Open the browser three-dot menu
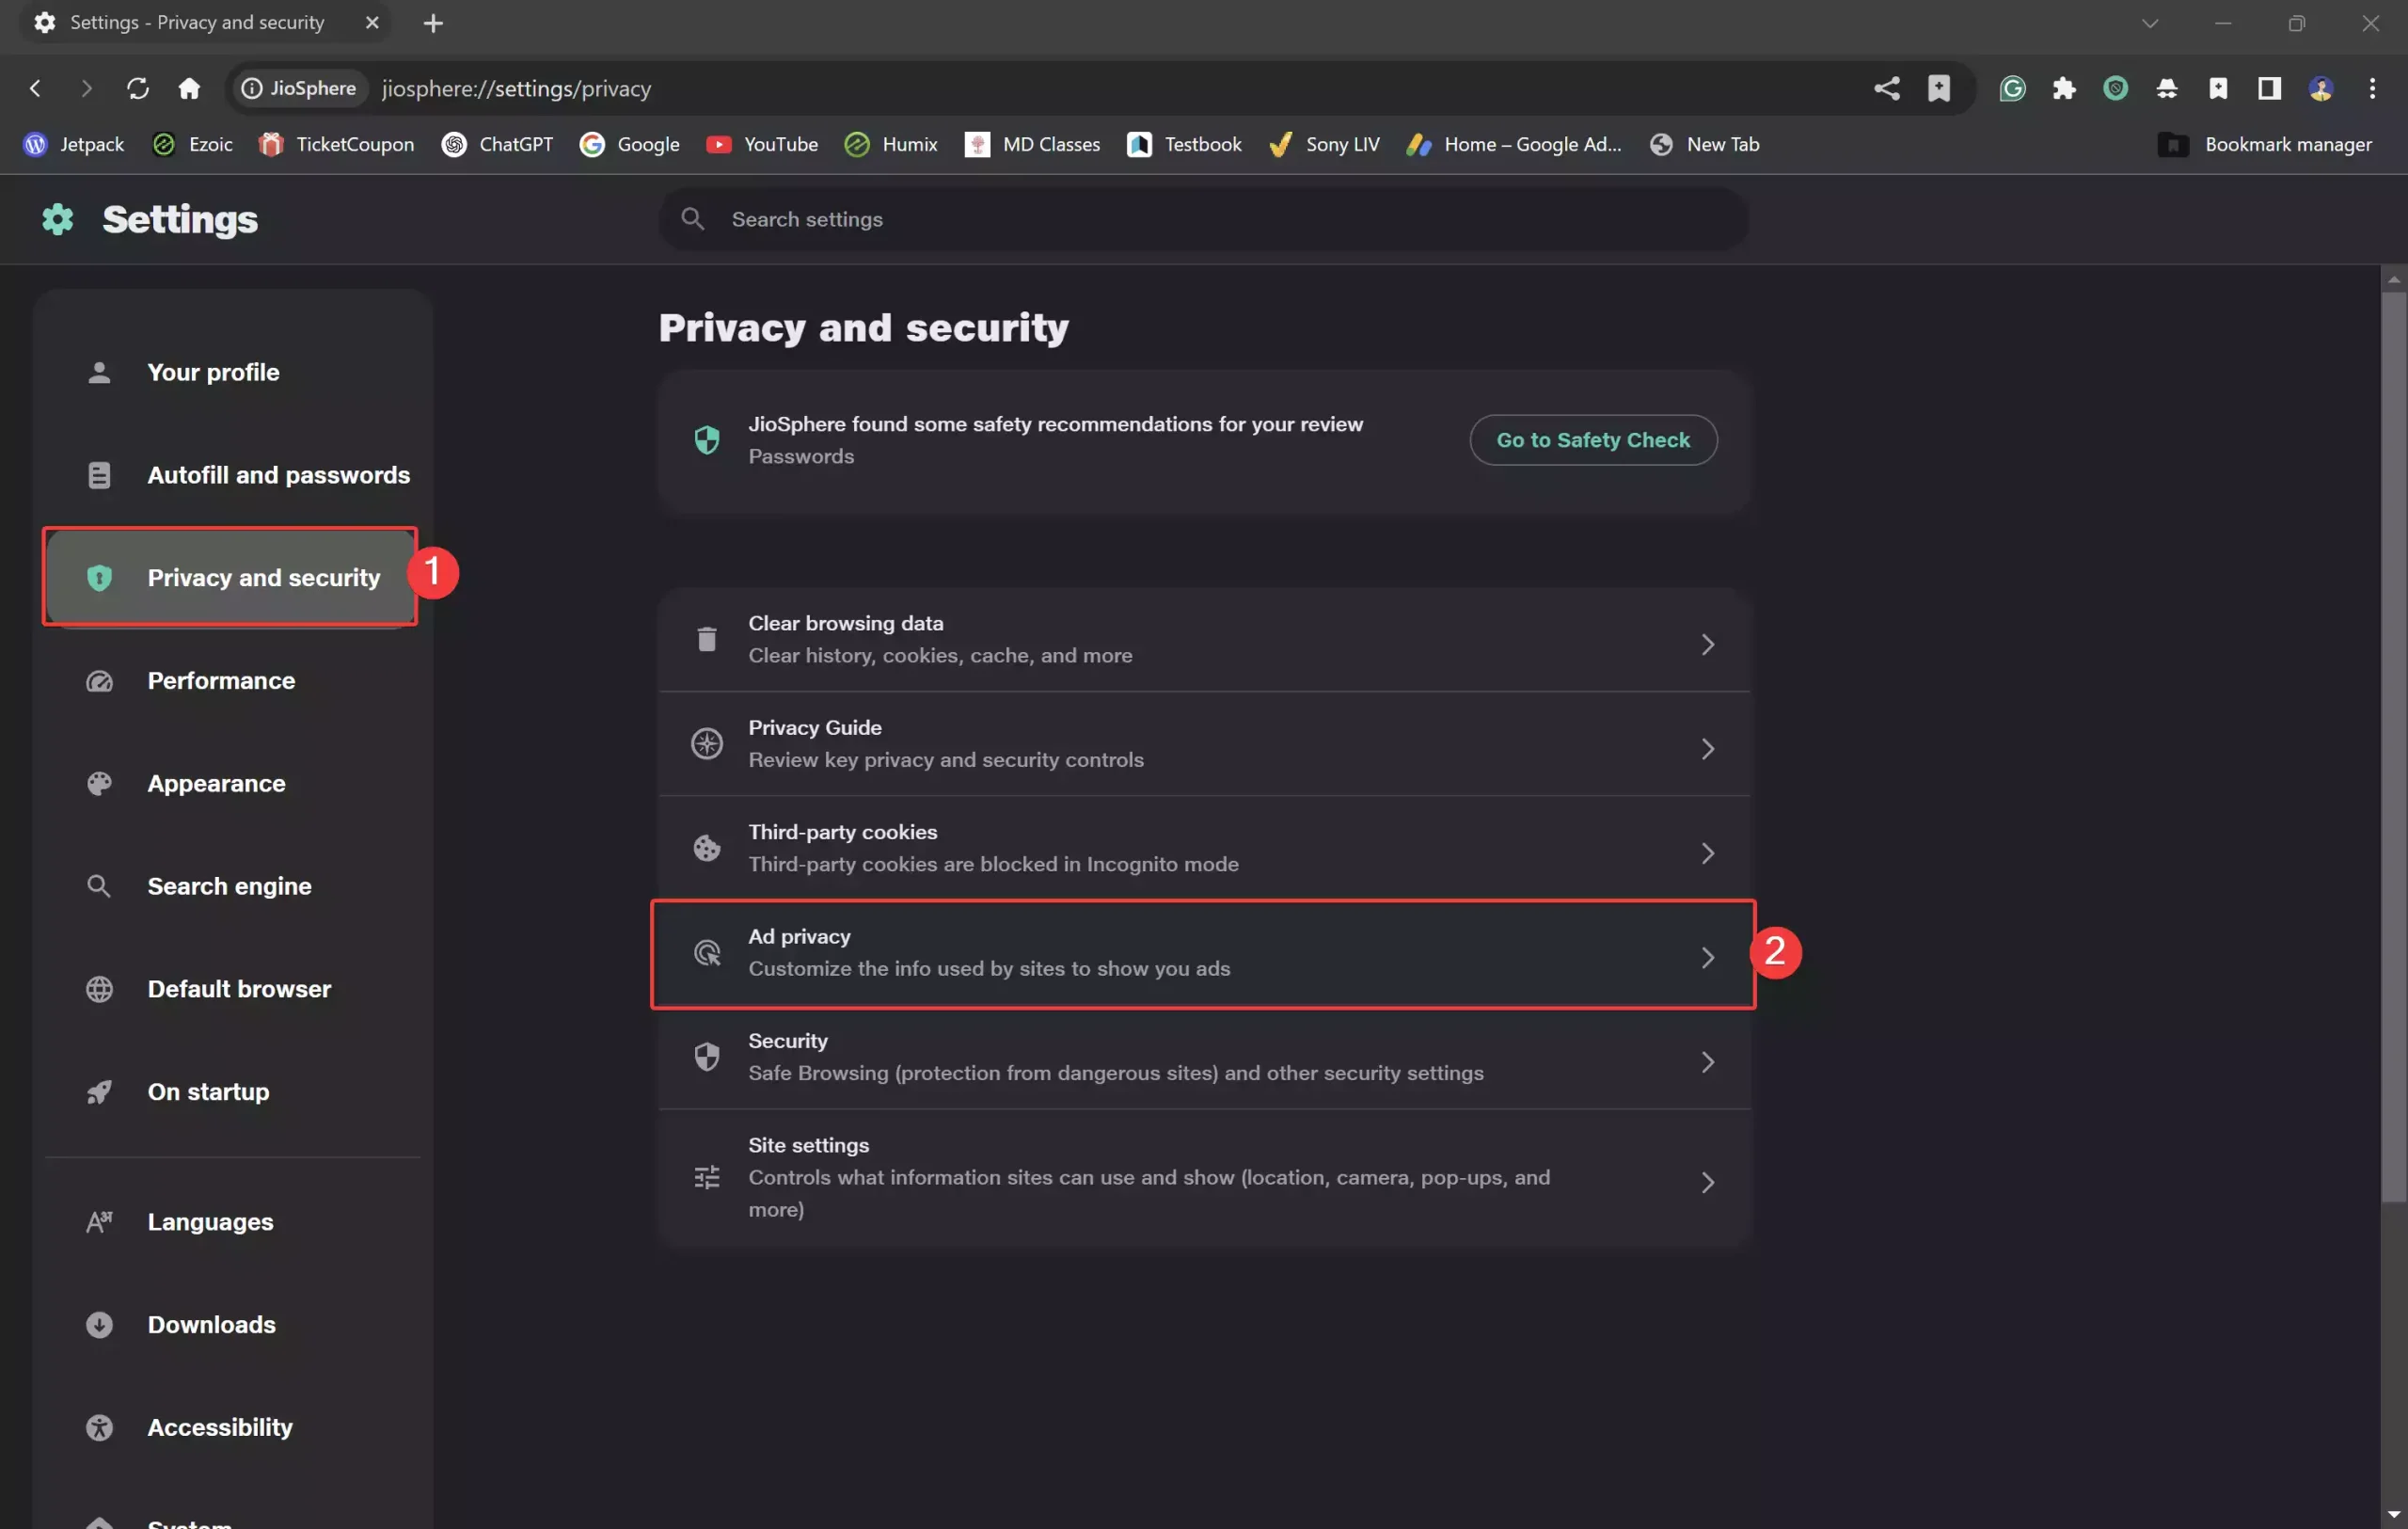 coord(2372,88)
